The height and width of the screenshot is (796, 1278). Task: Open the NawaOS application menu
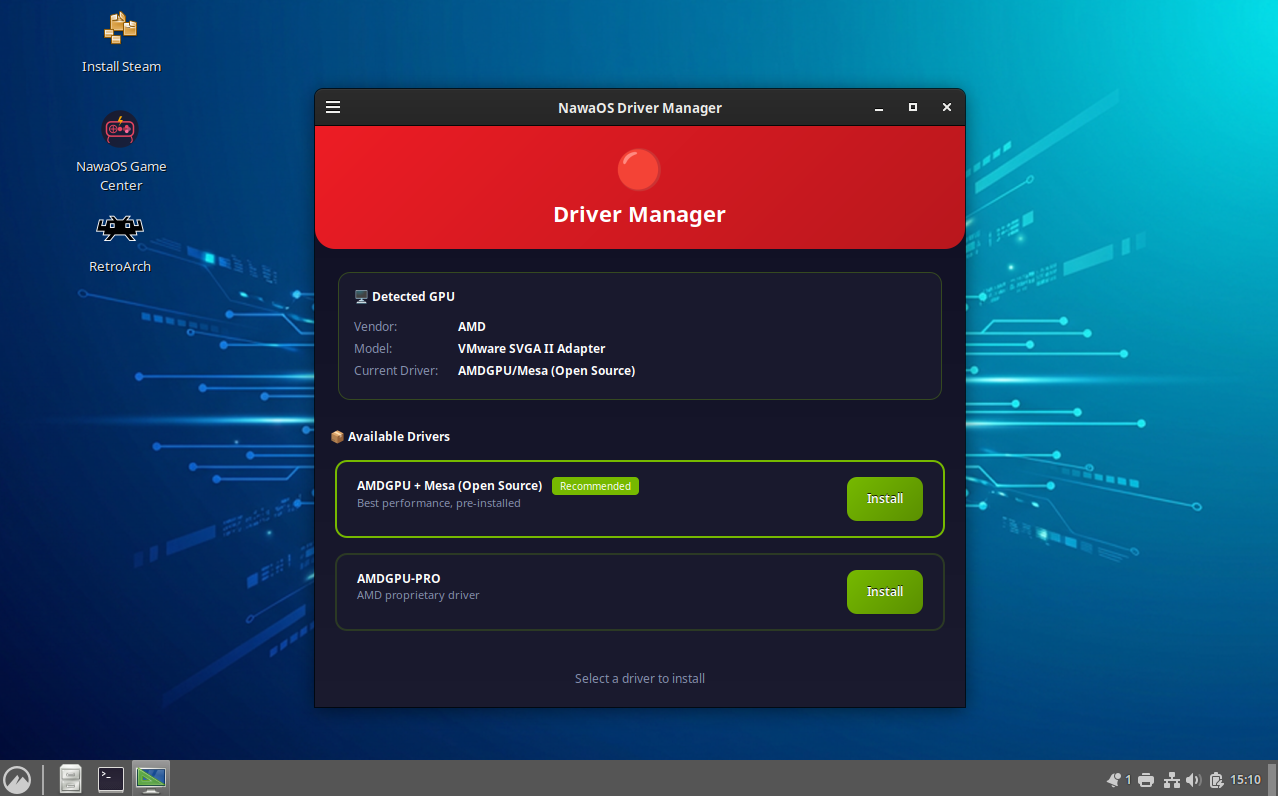coord(18,779)
